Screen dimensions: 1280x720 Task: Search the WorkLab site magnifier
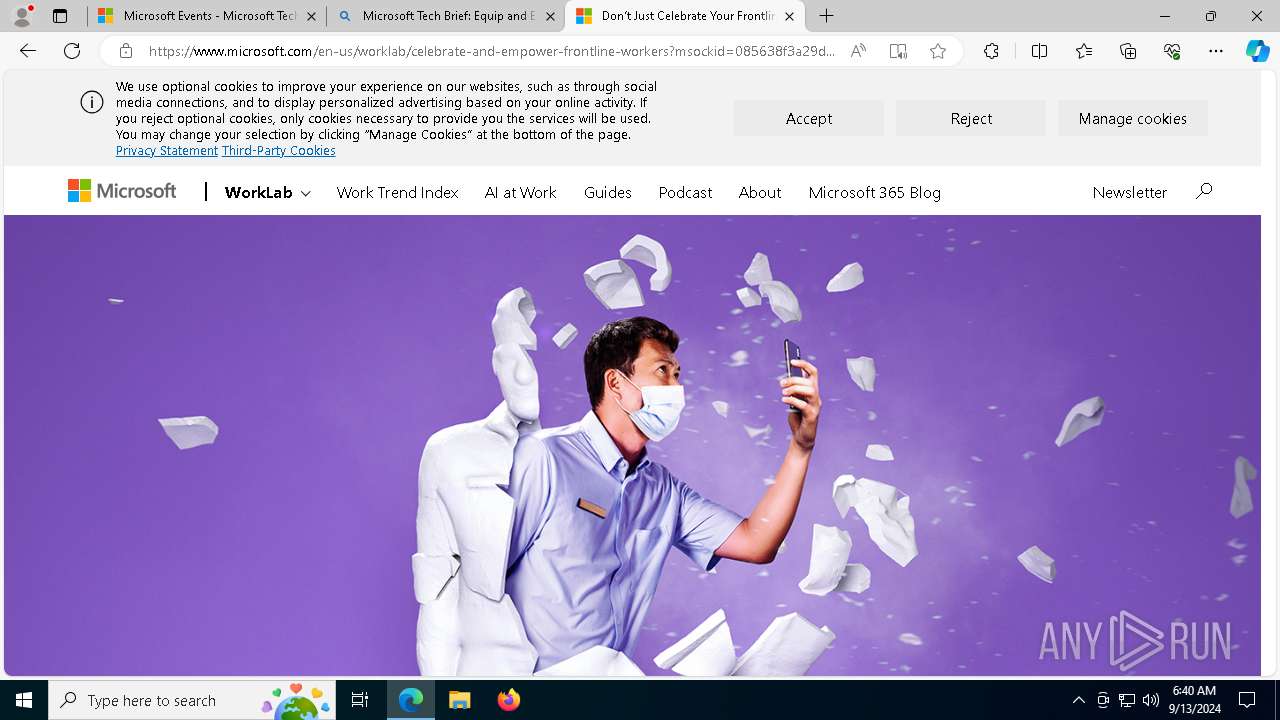tap(1204, 190)
